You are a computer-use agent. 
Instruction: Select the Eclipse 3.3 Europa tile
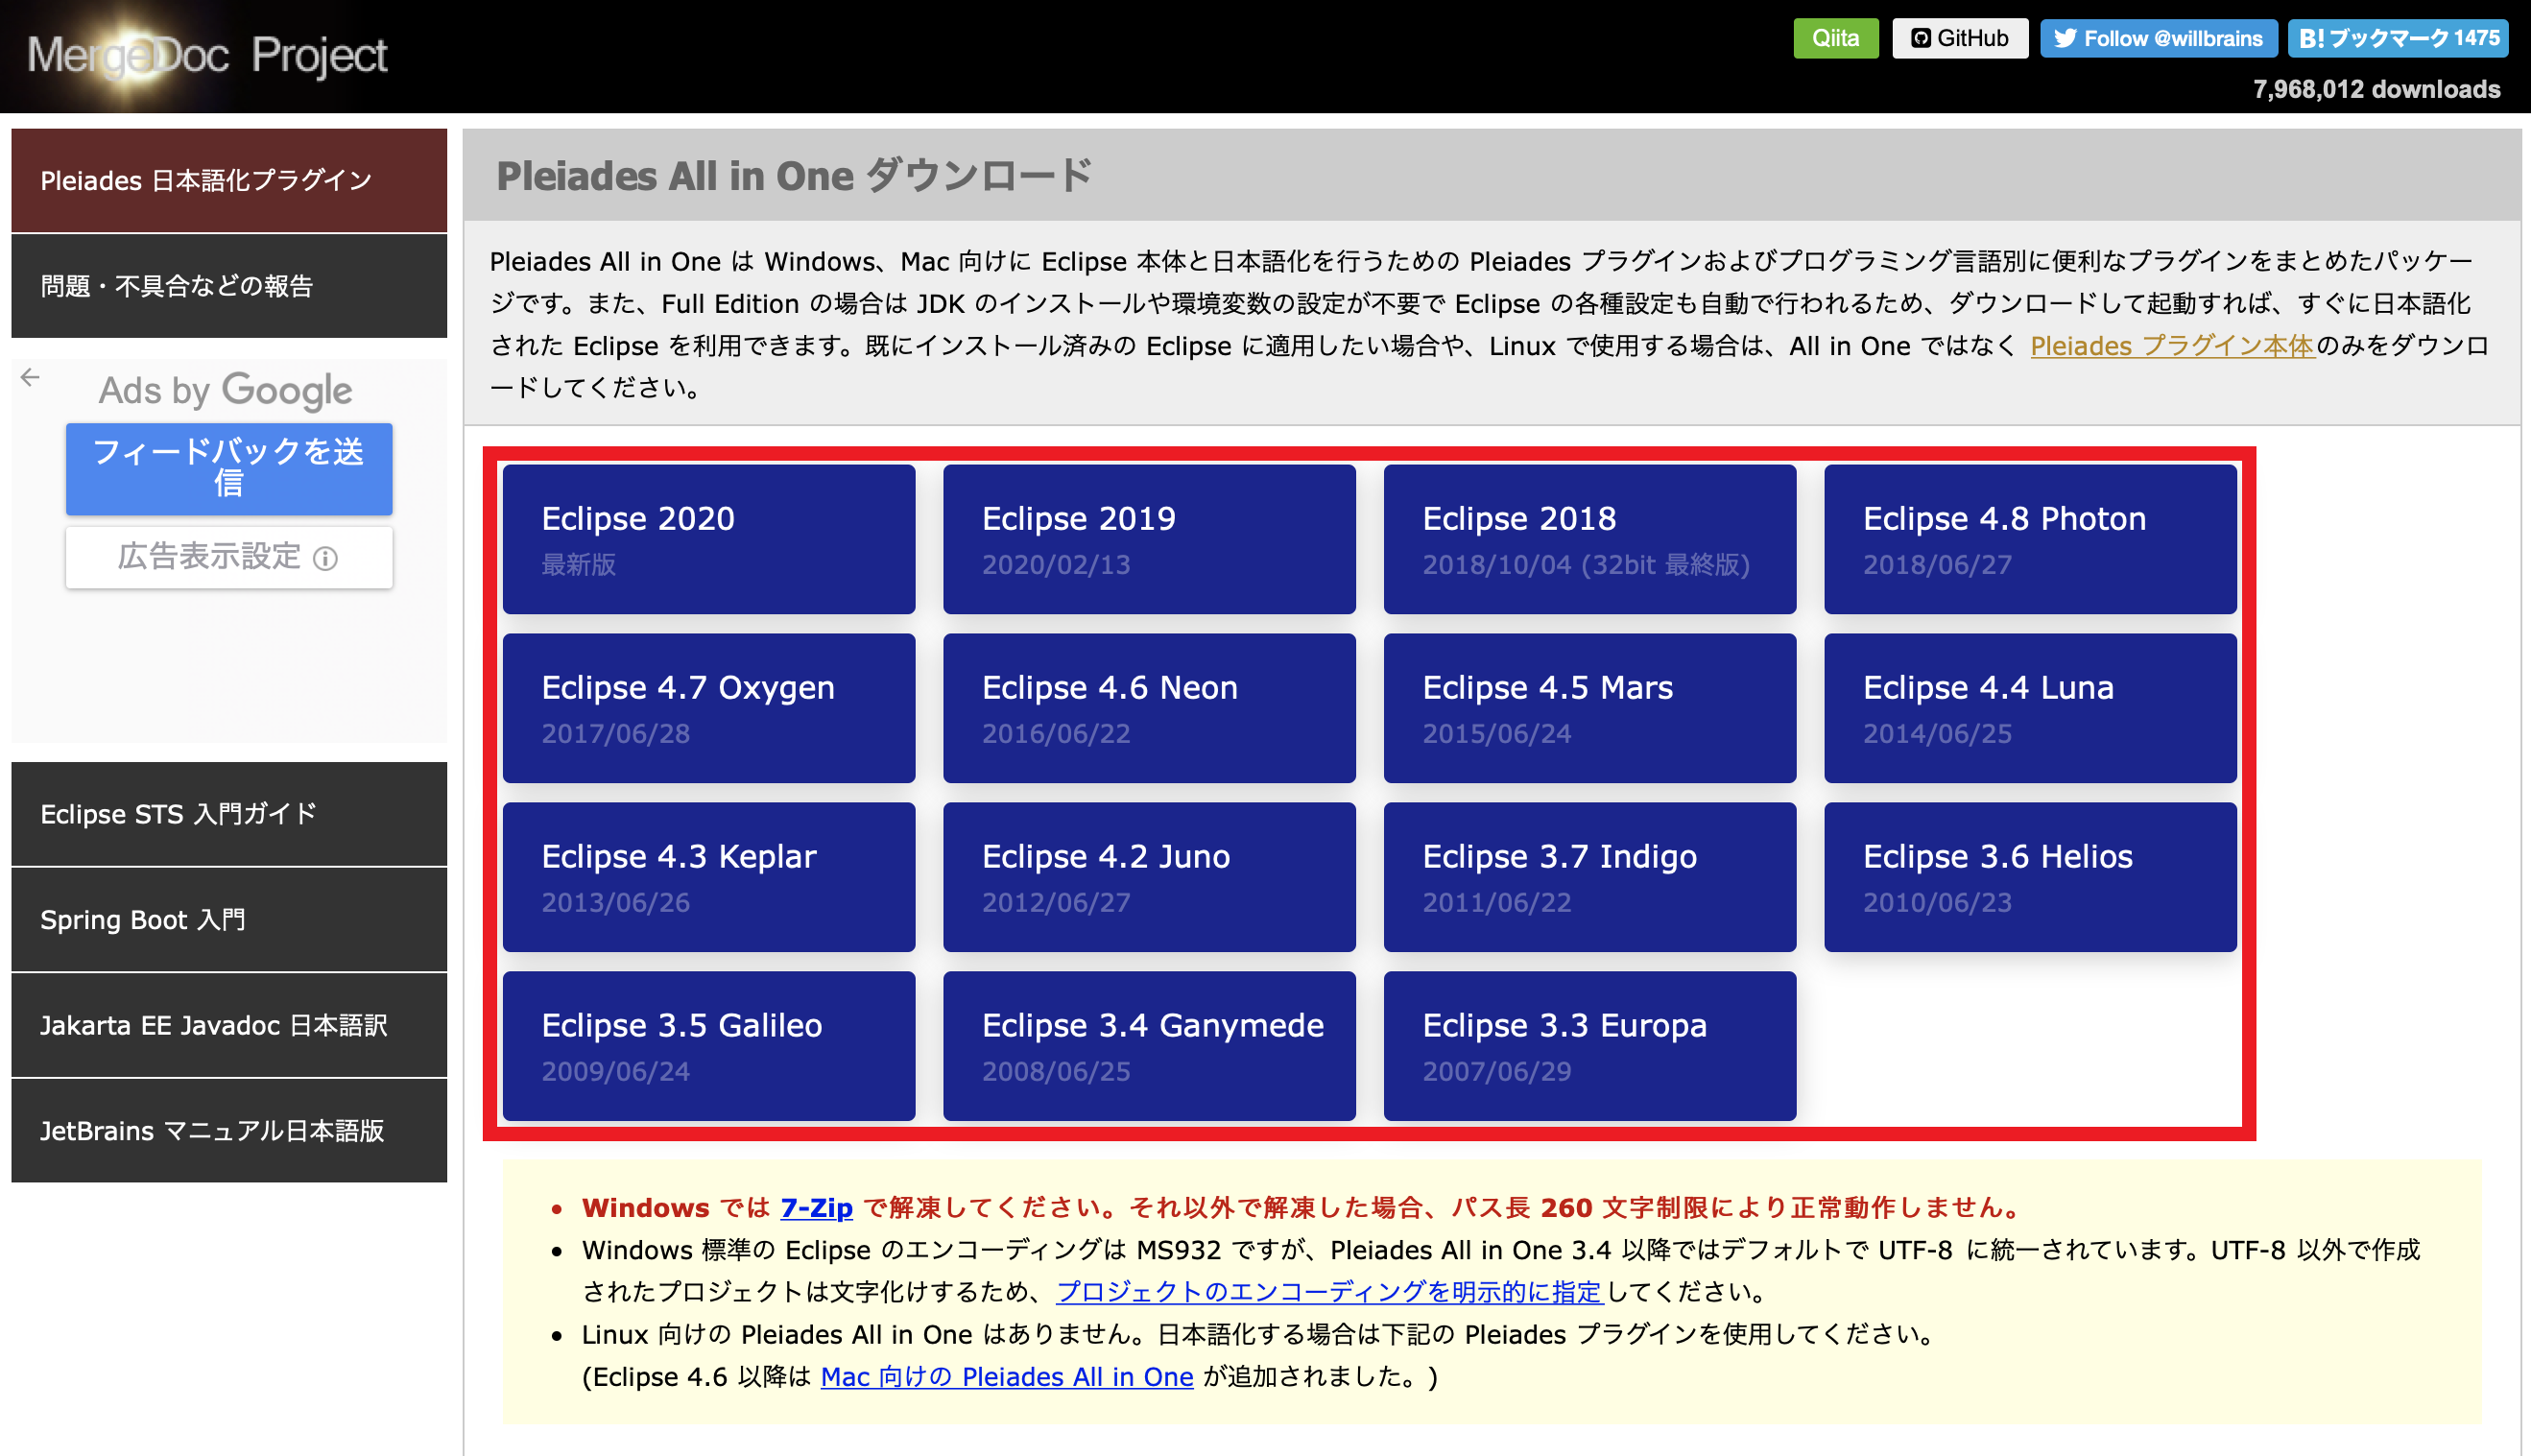1590,1046
